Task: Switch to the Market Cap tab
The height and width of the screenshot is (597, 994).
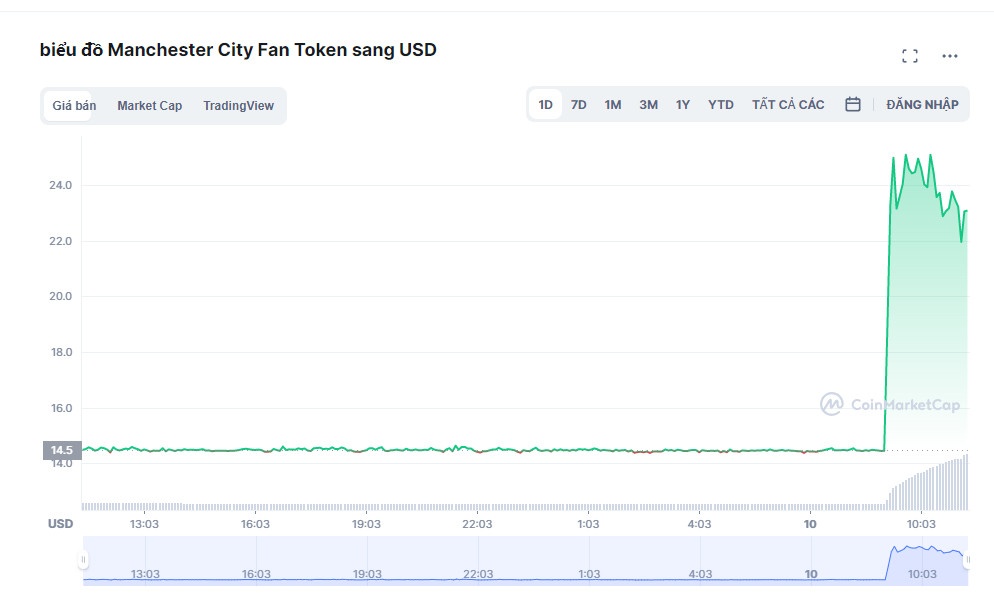Action: point(149,106)
